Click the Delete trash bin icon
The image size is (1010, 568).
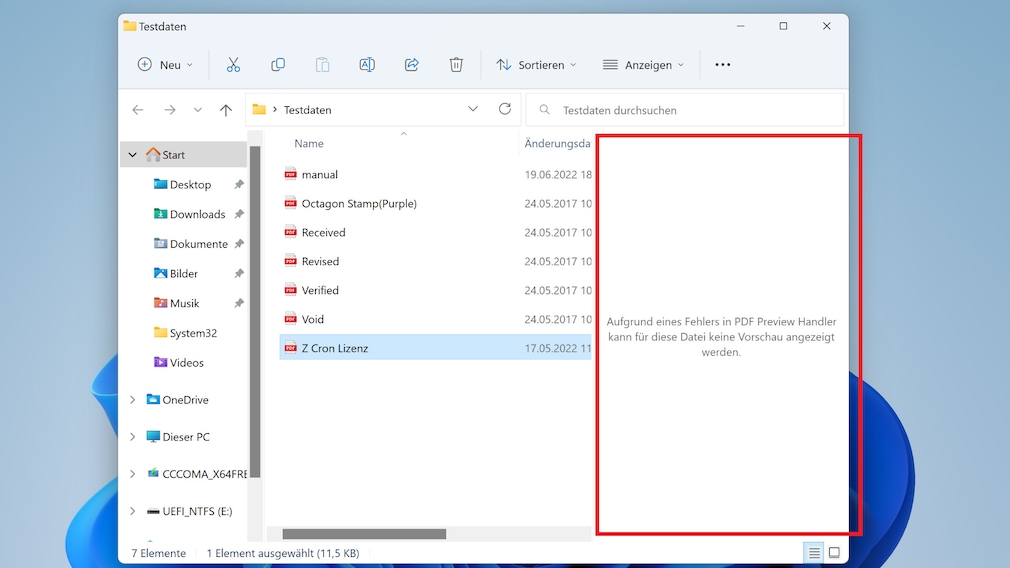click(x=456, y=65)
